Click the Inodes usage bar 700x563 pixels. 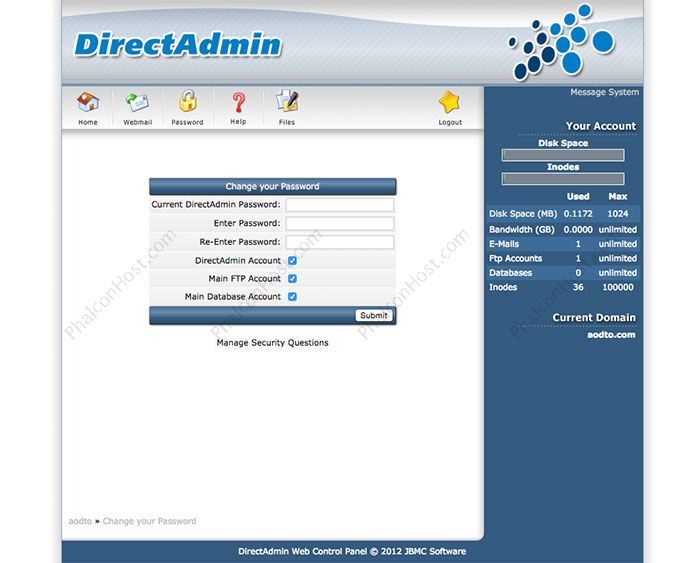pyautogui.click(x=563, y=179)
